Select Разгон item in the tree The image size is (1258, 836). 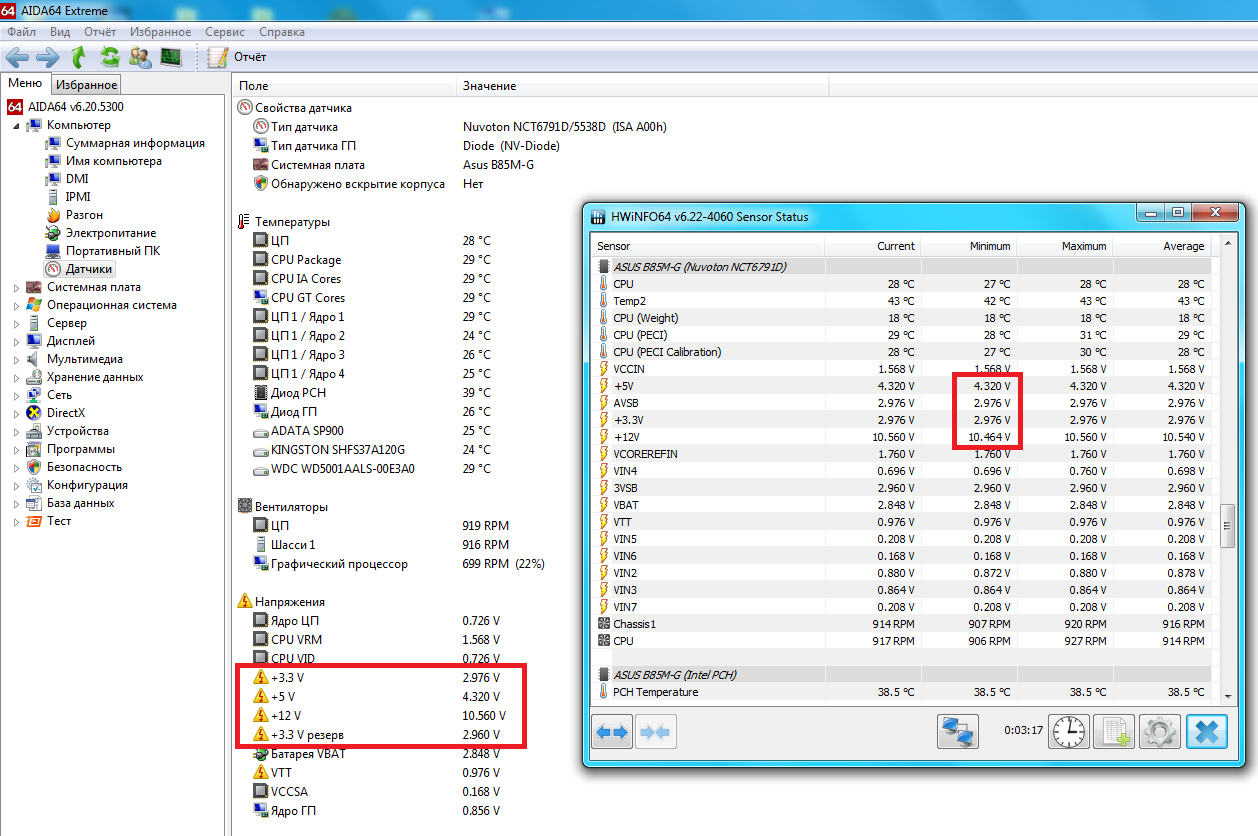coord(84,215)
